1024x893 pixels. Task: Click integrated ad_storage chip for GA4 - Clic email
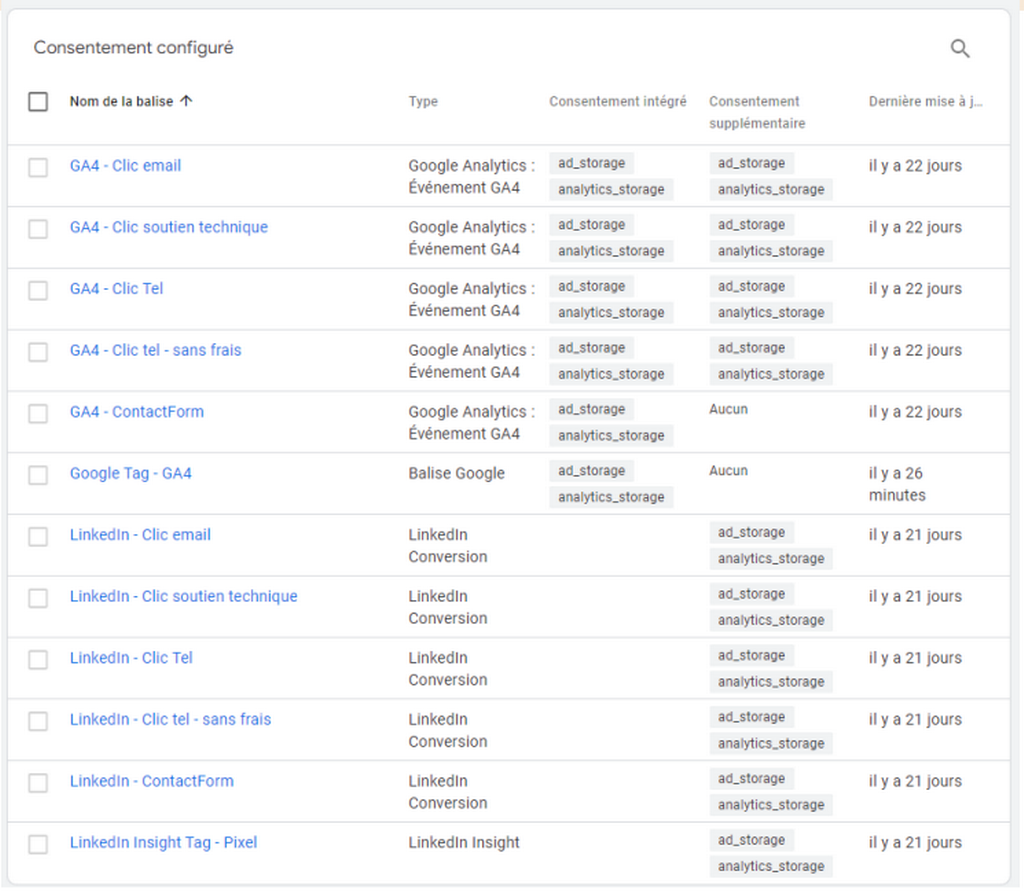[x=592, y=163]
